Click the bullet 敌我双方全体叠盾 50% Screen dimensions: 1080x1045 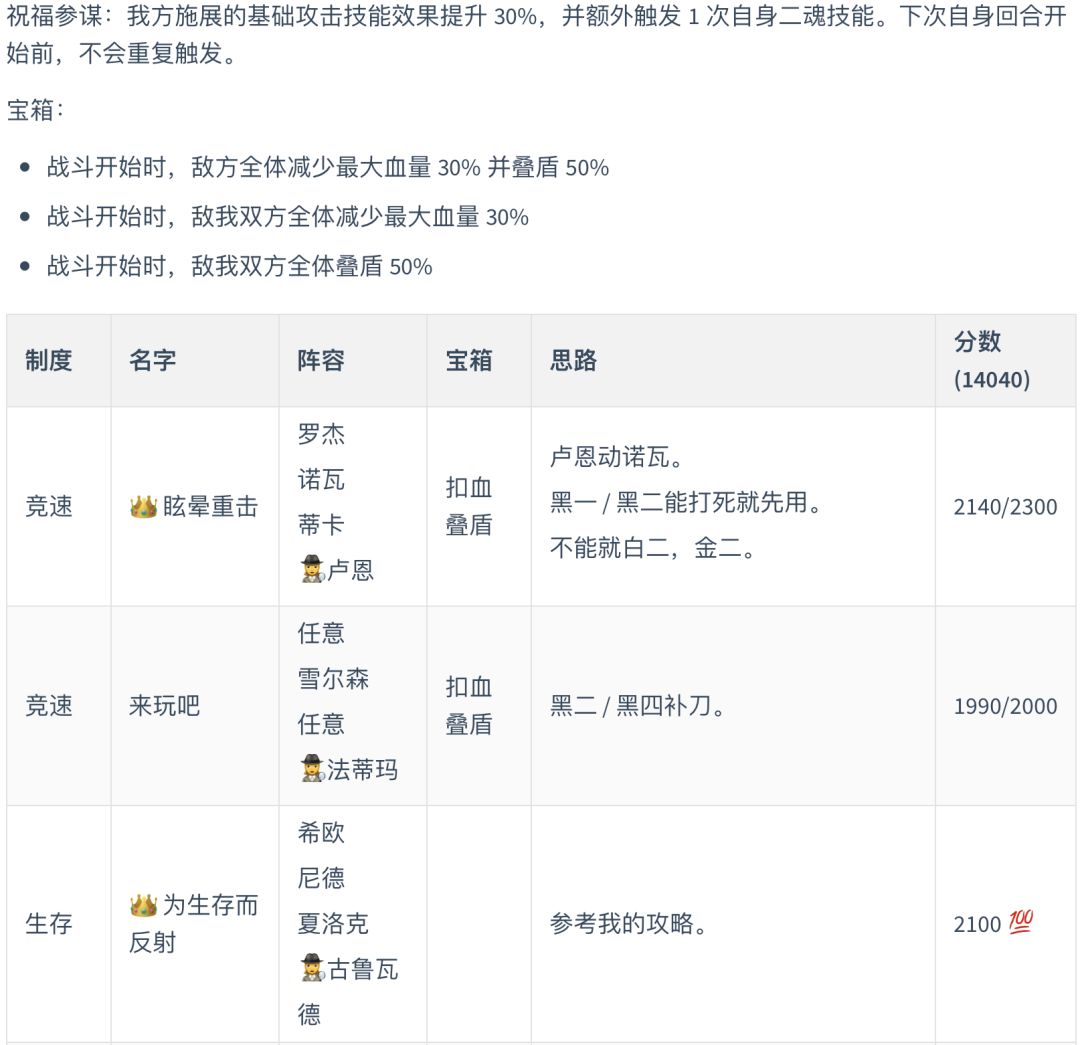[x=240, y=267]
